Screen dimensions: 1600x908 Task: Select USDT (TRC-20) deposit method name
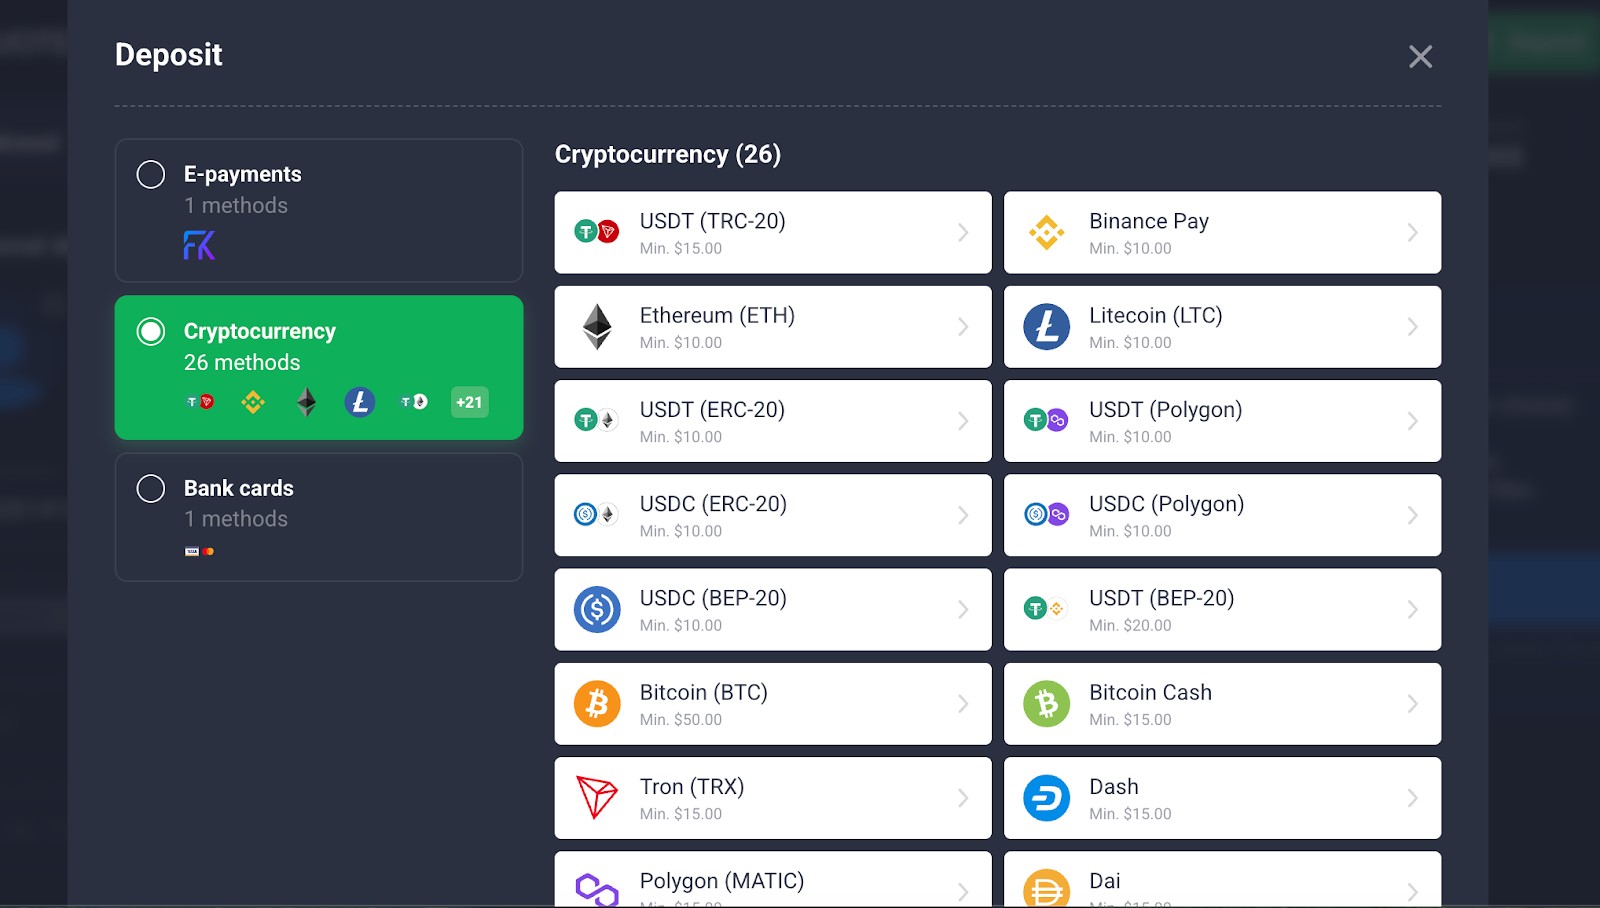(713, 221)
